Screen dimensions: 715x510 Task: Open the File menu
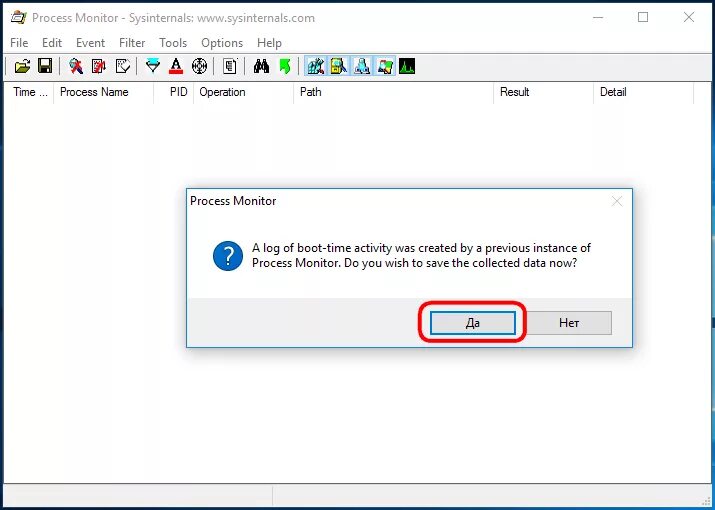click(19, 43)
